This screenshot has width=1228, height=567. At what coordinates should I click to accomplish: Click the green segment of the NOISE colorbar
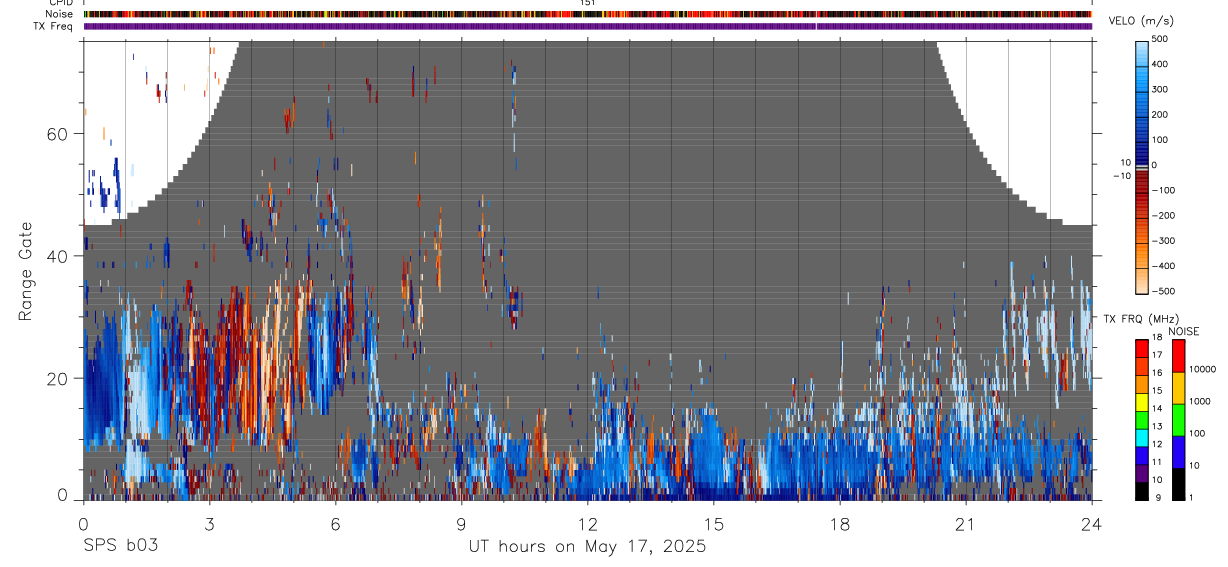(1178, 419)
